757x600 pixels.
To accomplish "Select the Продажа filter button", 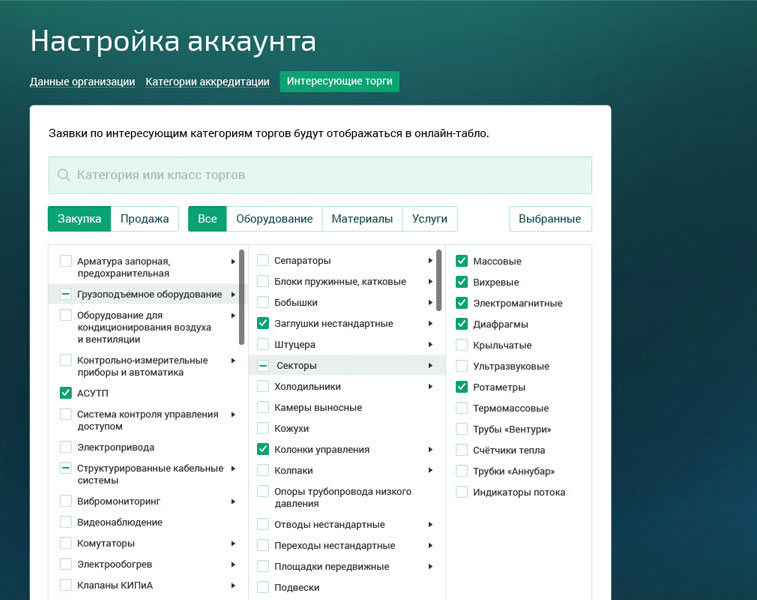I will click(x=144, y=219).
